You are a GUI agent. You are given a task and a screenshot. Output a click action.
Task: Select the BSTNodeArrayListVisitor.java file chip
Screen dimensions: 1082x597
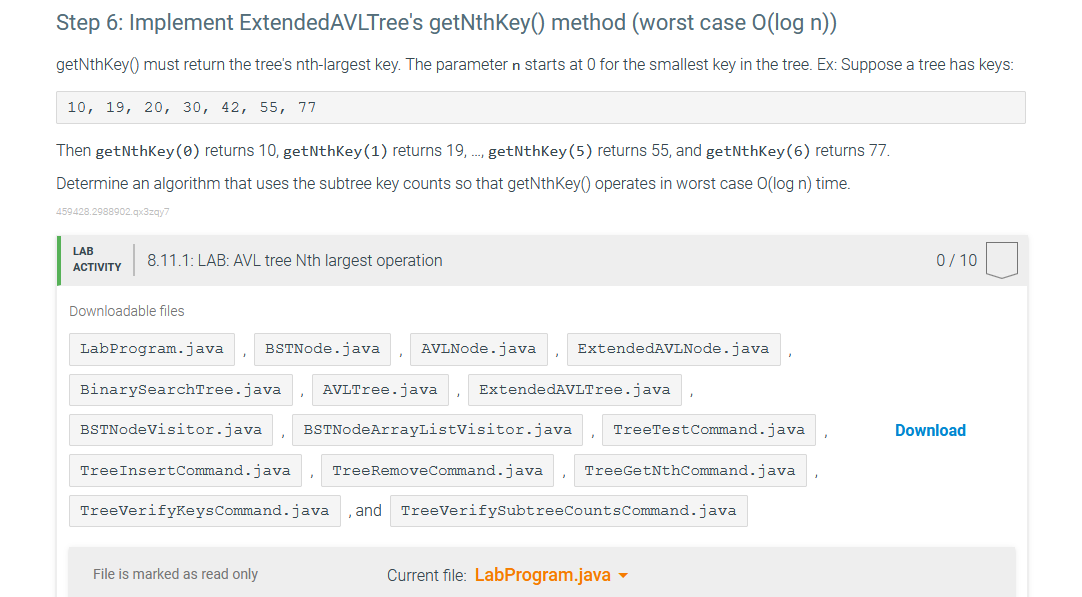click(x=438, y=429)
